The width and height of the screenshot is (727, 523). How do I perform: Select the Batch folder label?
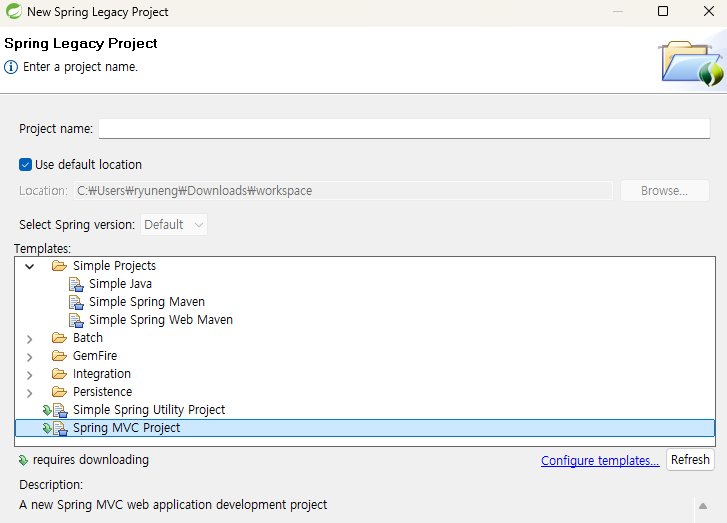(88, 338)
